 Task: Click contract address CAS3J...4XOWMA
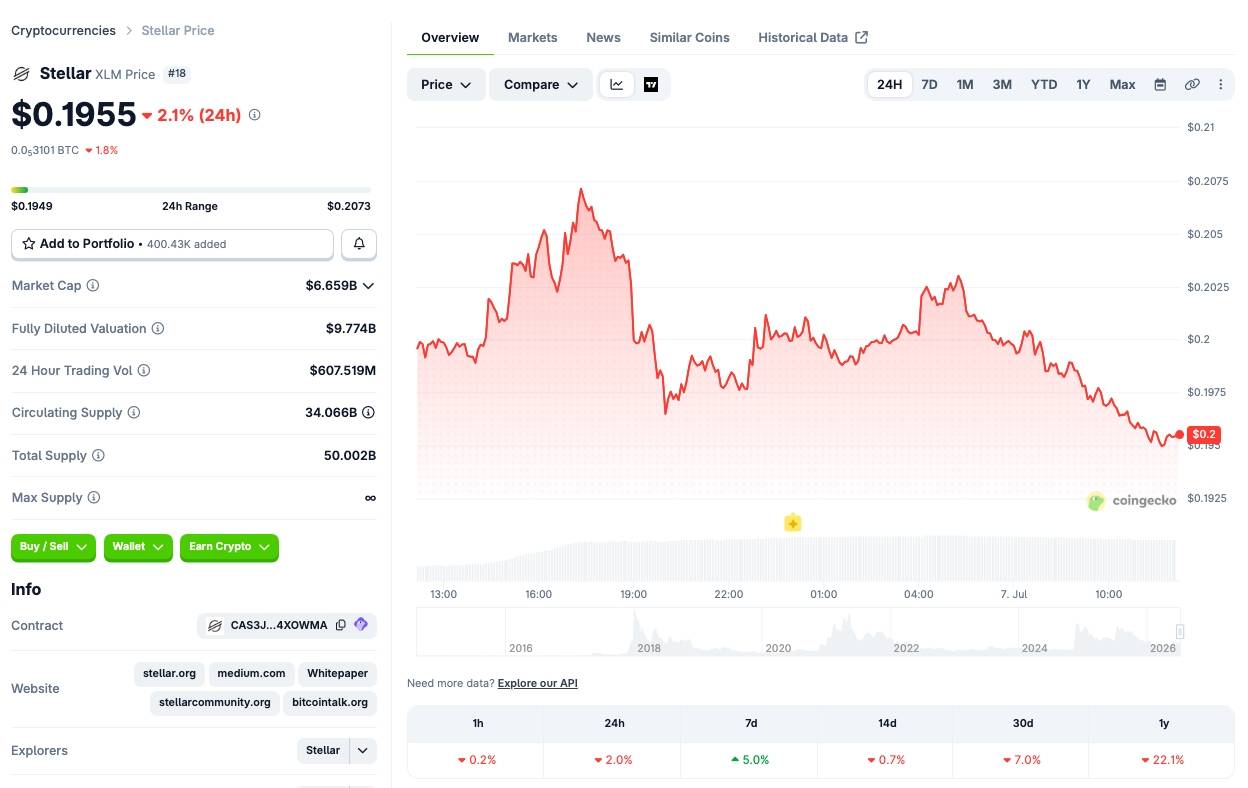point(279,626)
